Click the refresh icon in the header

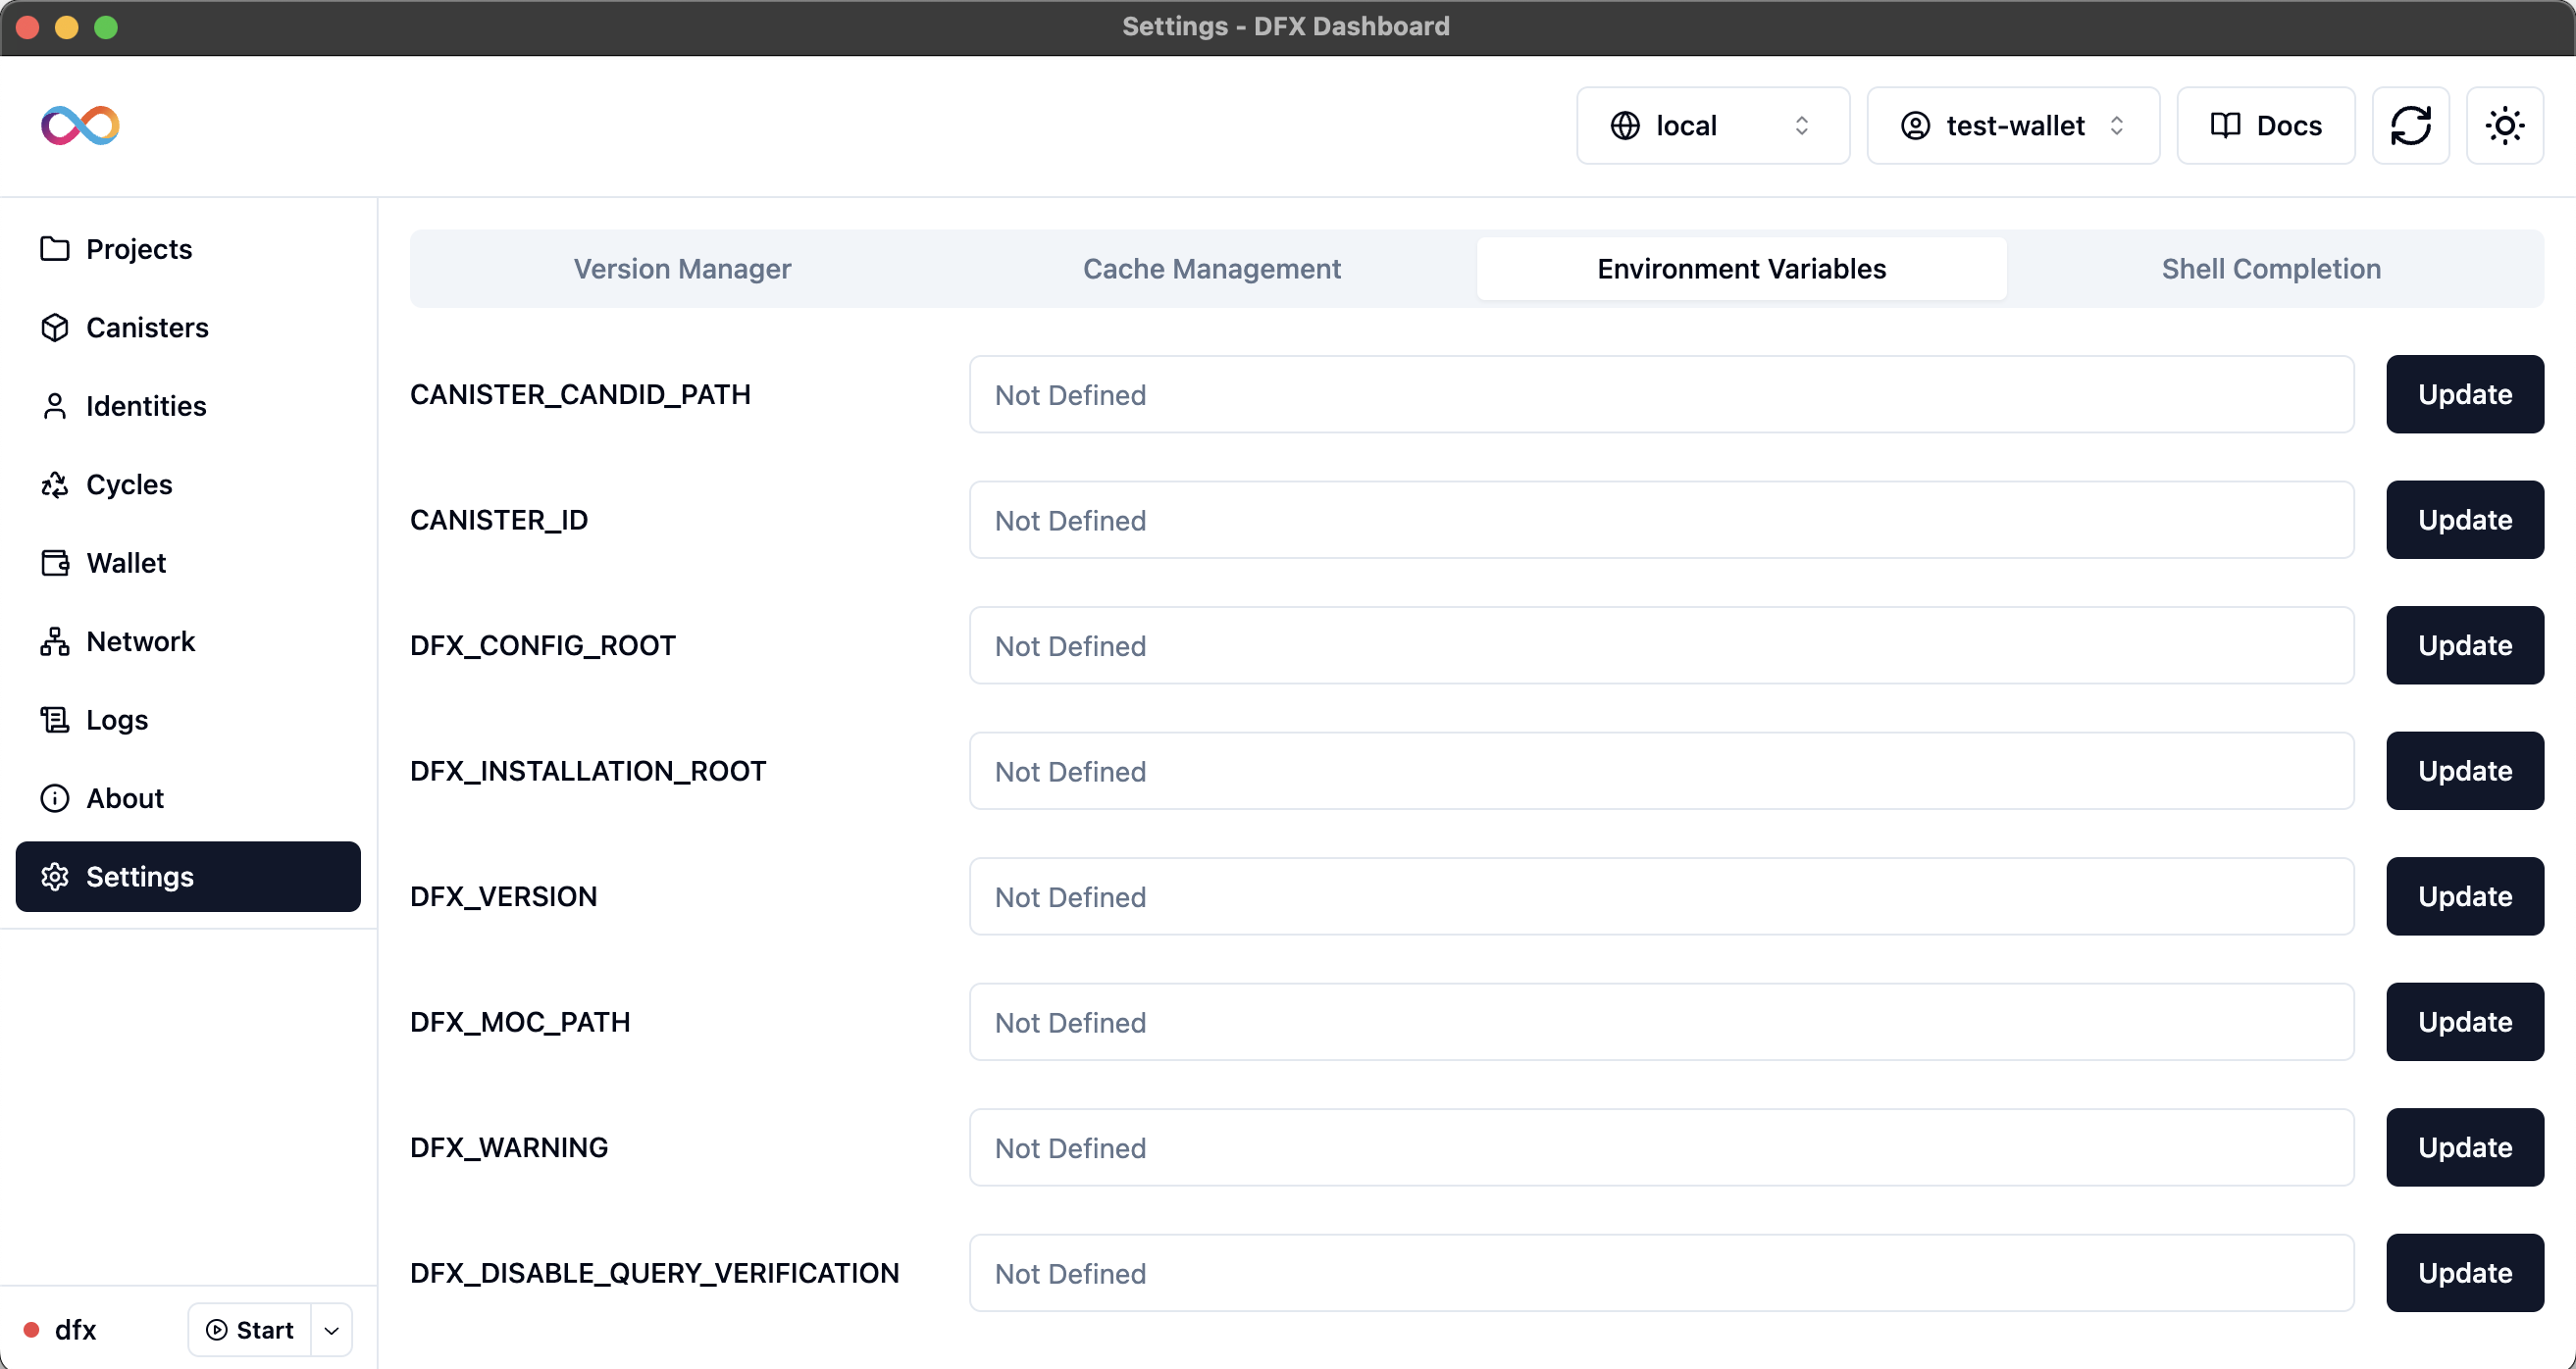click(x=2411, y=125)
